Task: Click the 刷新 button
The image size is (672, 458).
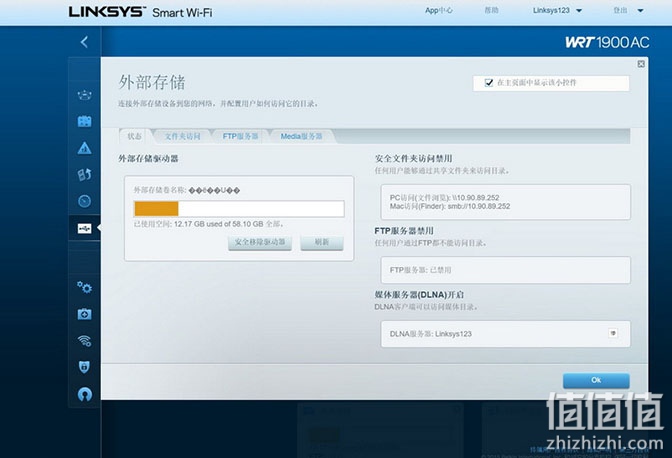Action: pos(322,242)
